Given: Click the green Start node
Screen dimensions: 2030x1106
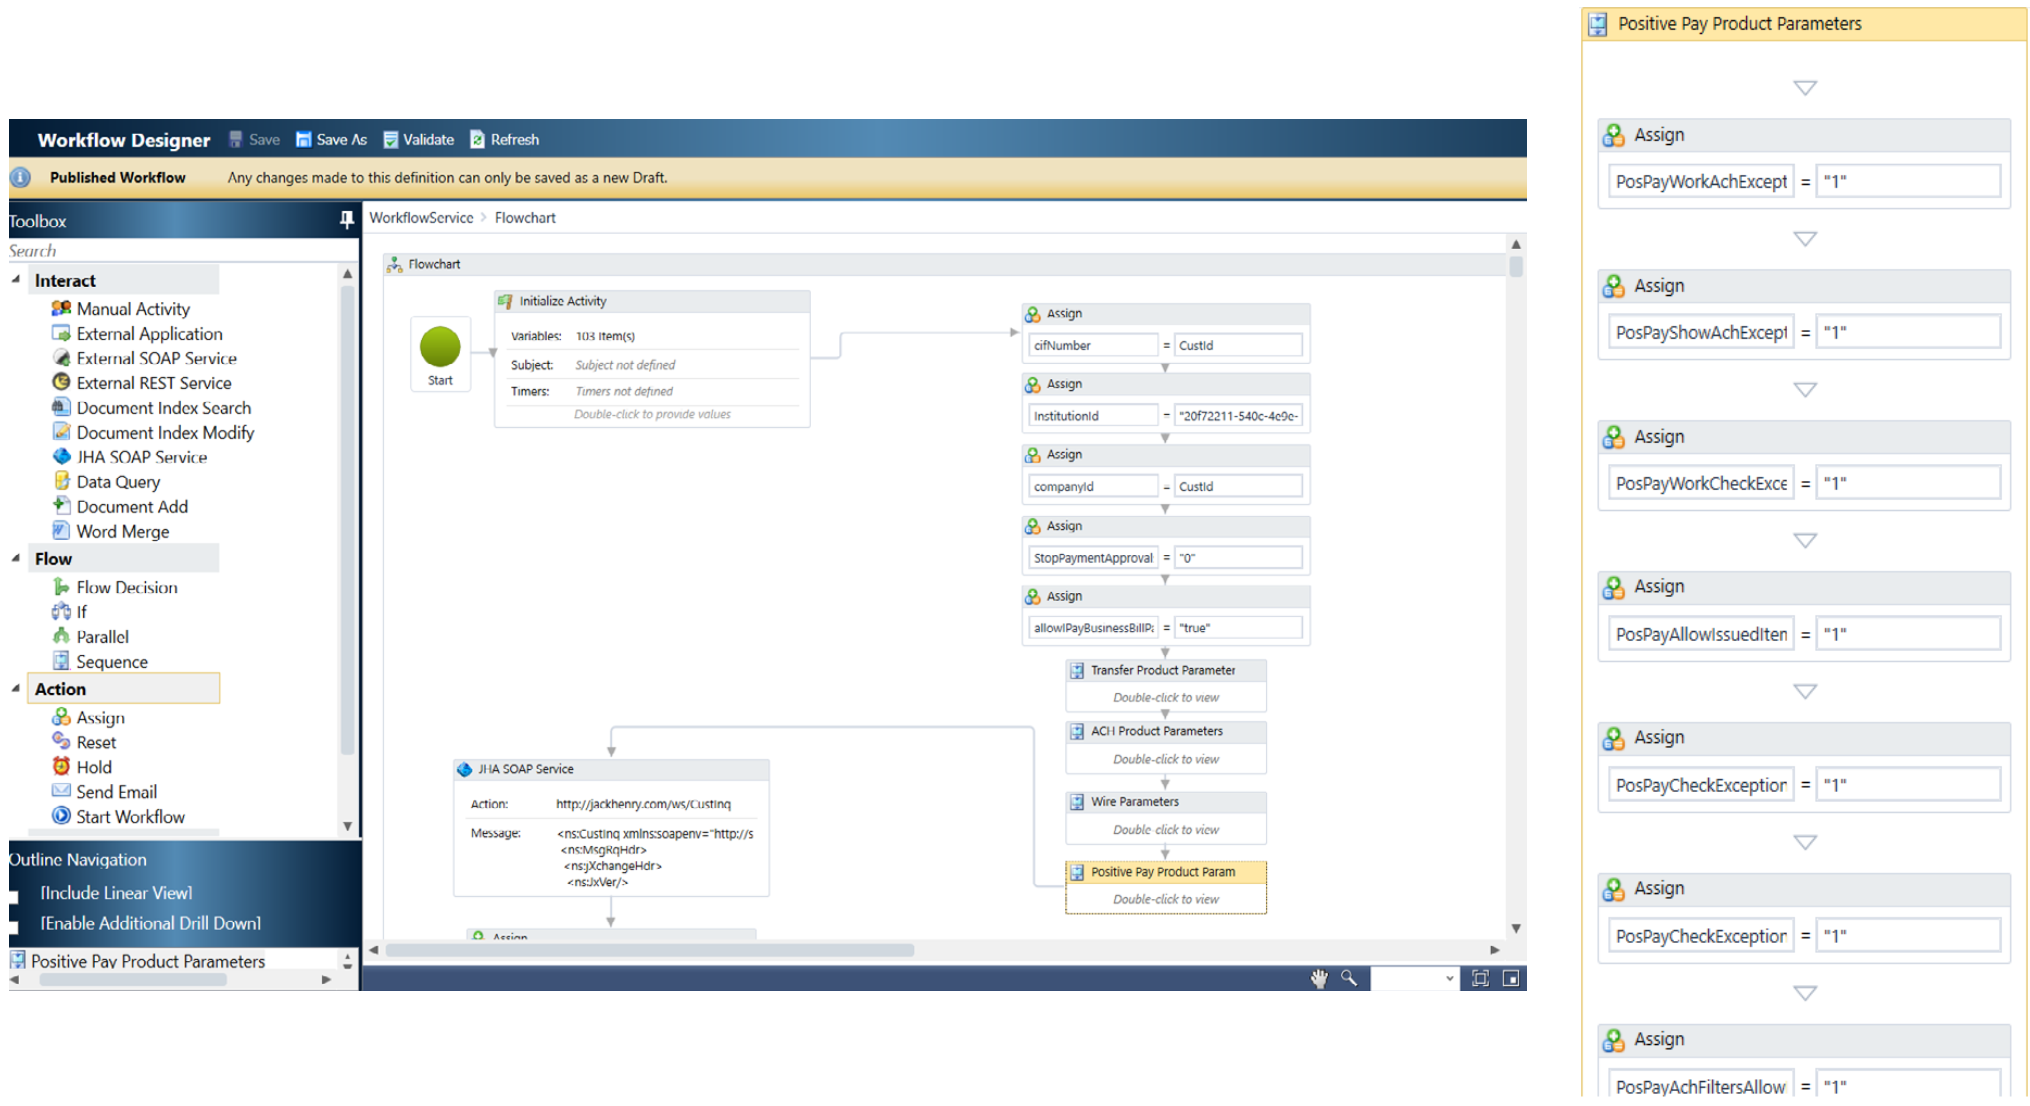Looking at the screenshot, I should click(440, 348).
